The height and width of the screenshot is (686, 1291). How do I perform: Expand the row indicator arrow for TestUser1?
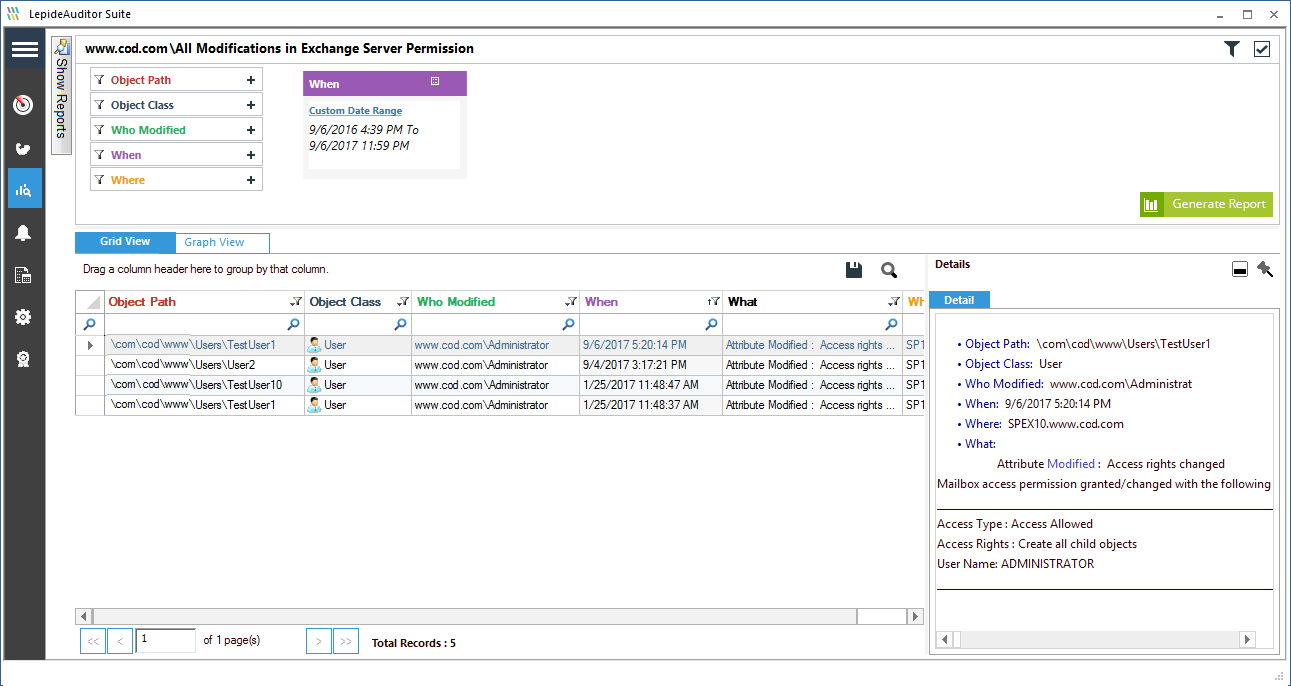tap(90, 345)
